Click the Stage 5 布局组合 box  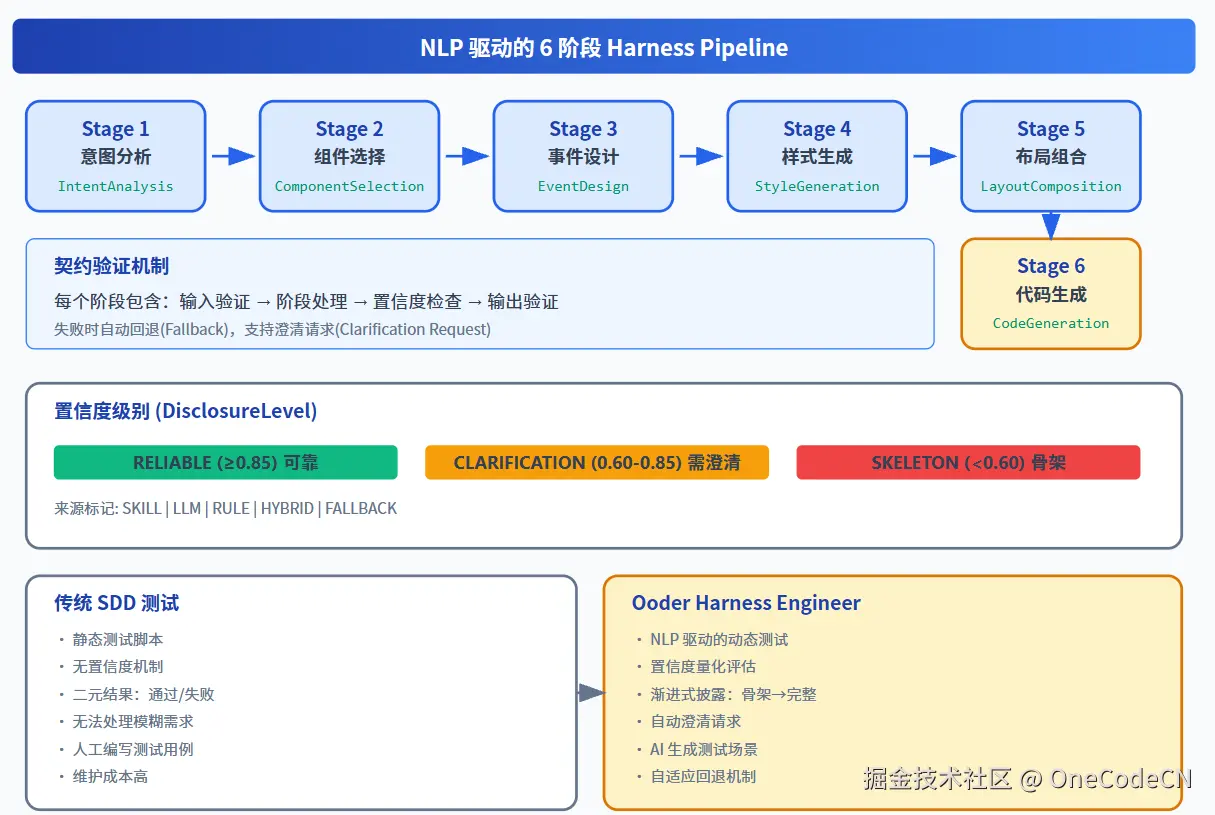(x=1051, y=156)
